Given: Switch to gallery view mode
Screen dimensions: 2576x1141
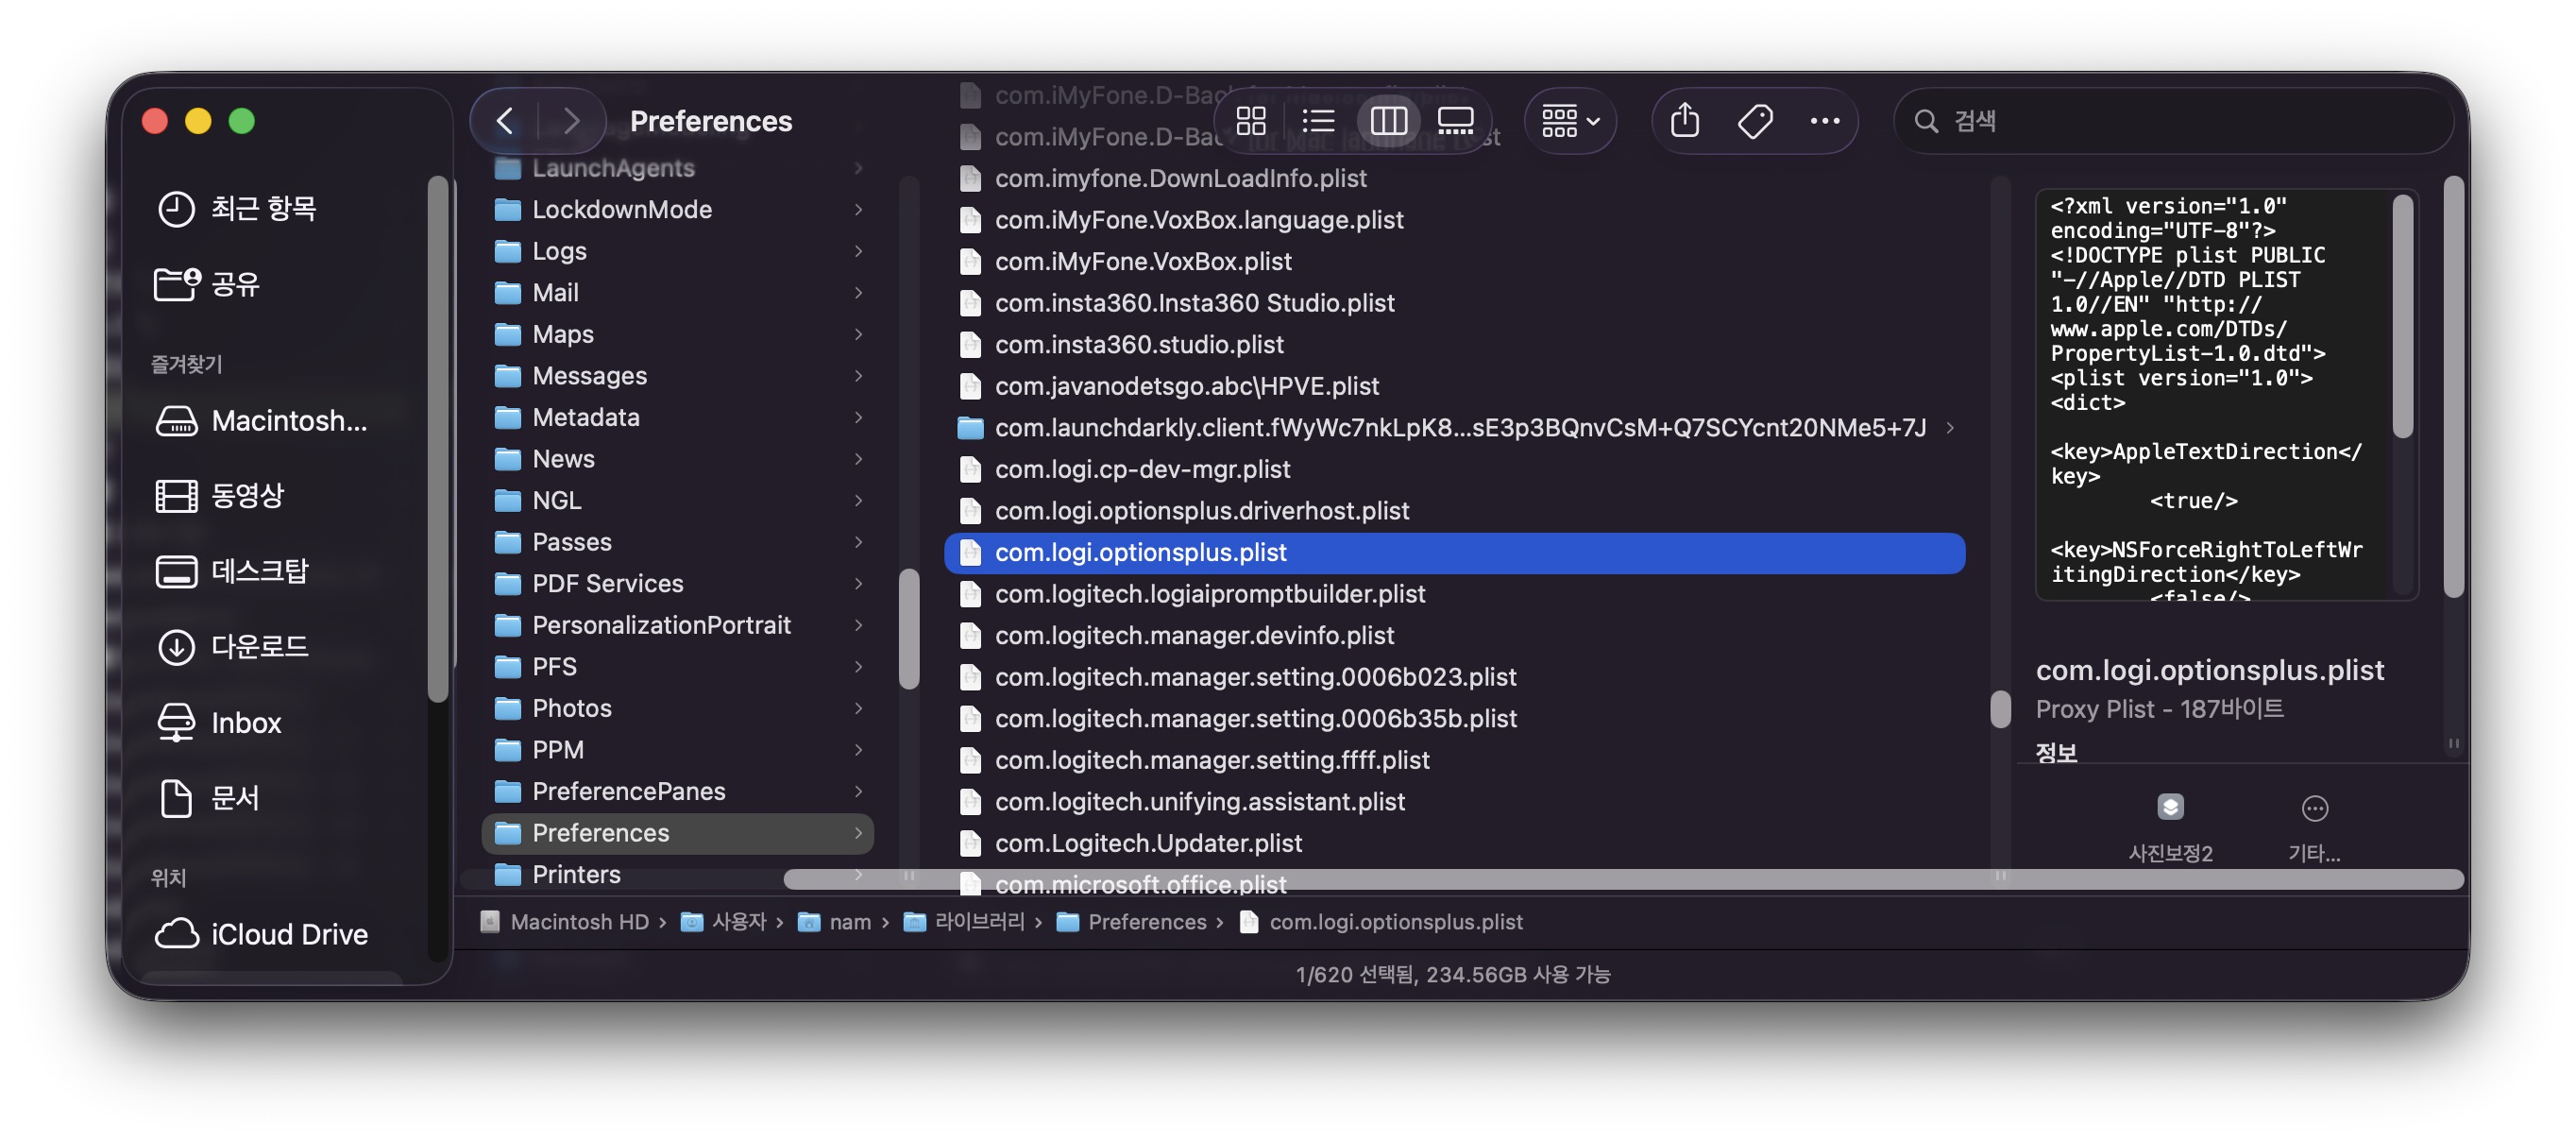Looking at the screenshot, I should click(1455, 121).
